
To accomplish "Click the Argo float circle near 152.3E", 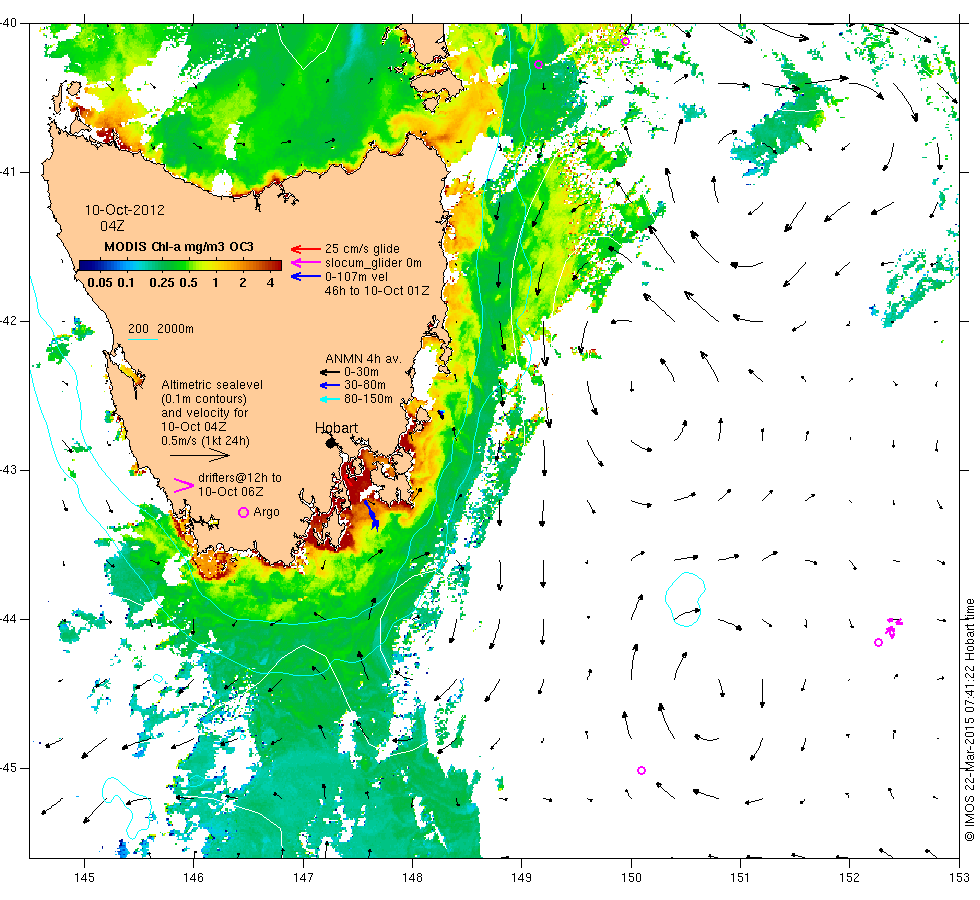I will [x=878, y=642].
